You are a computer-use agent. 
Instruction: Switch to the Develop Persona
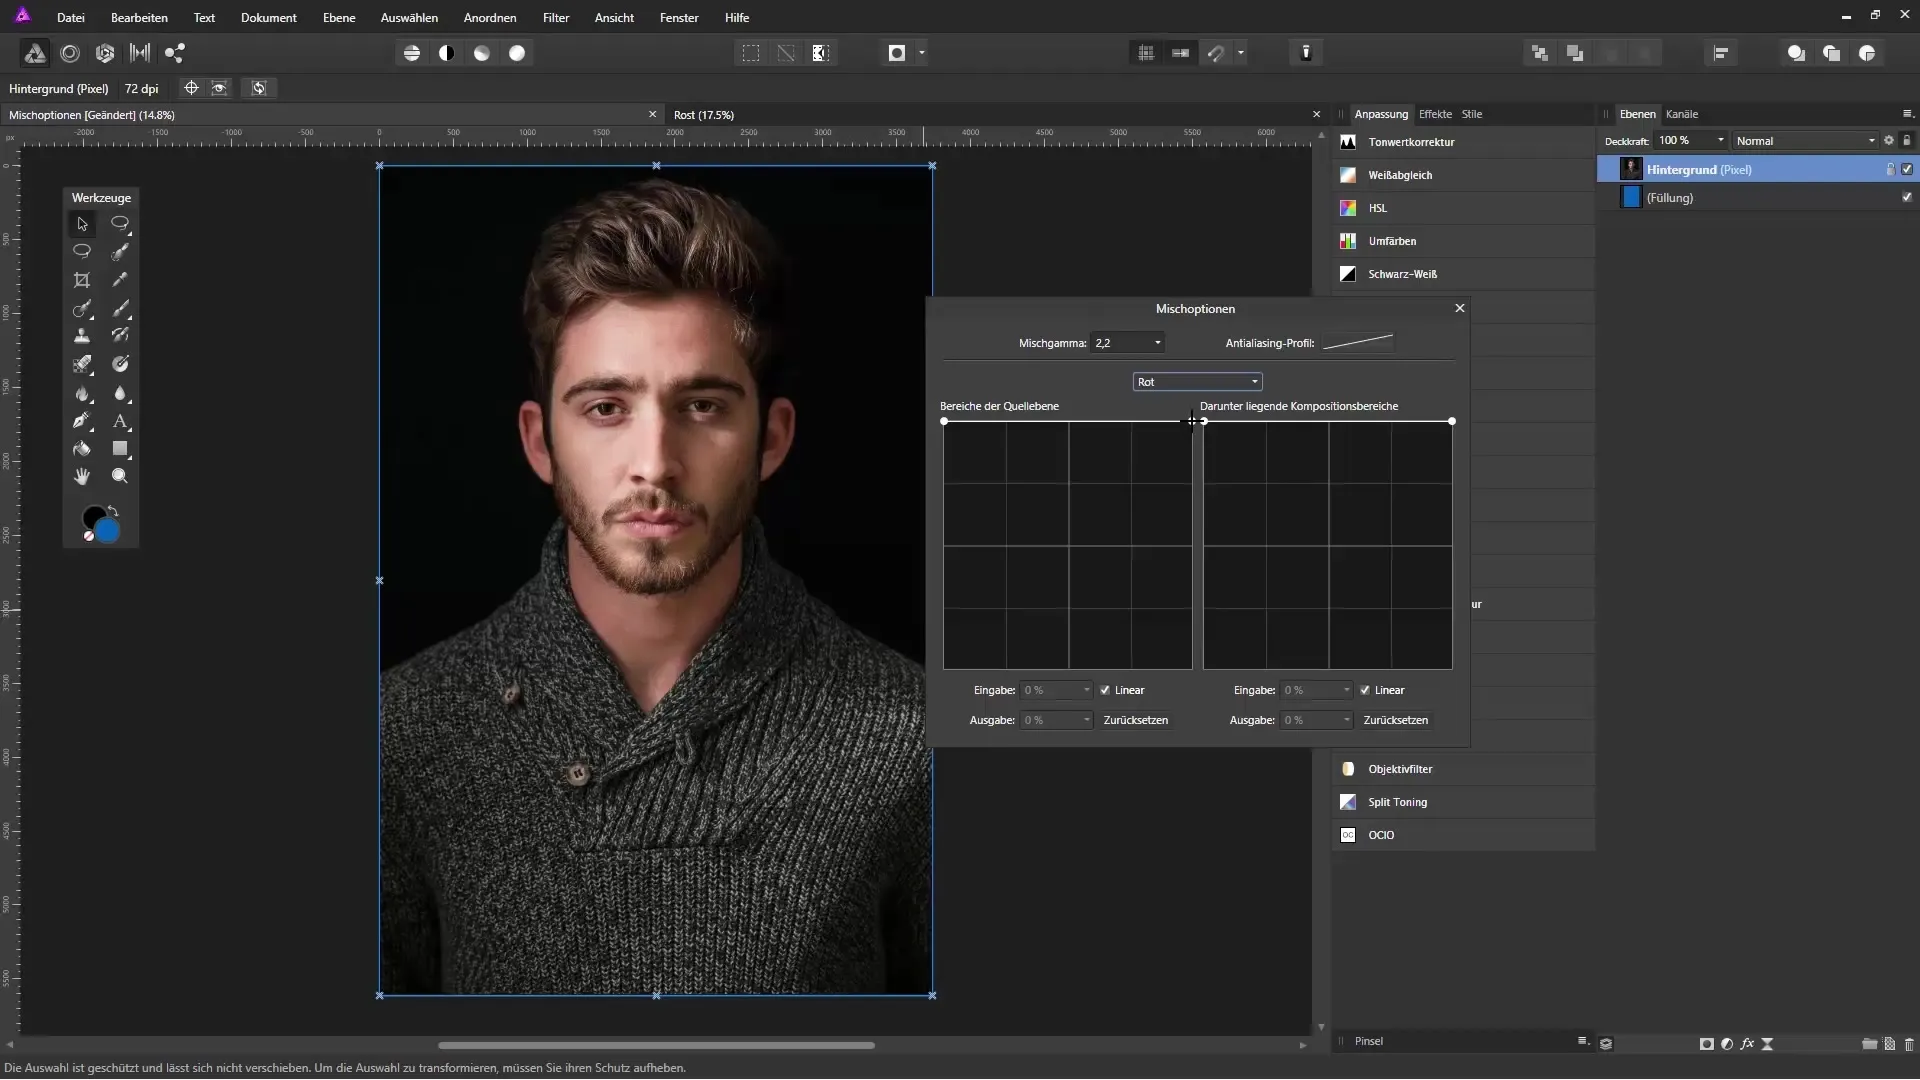[105, 53]
